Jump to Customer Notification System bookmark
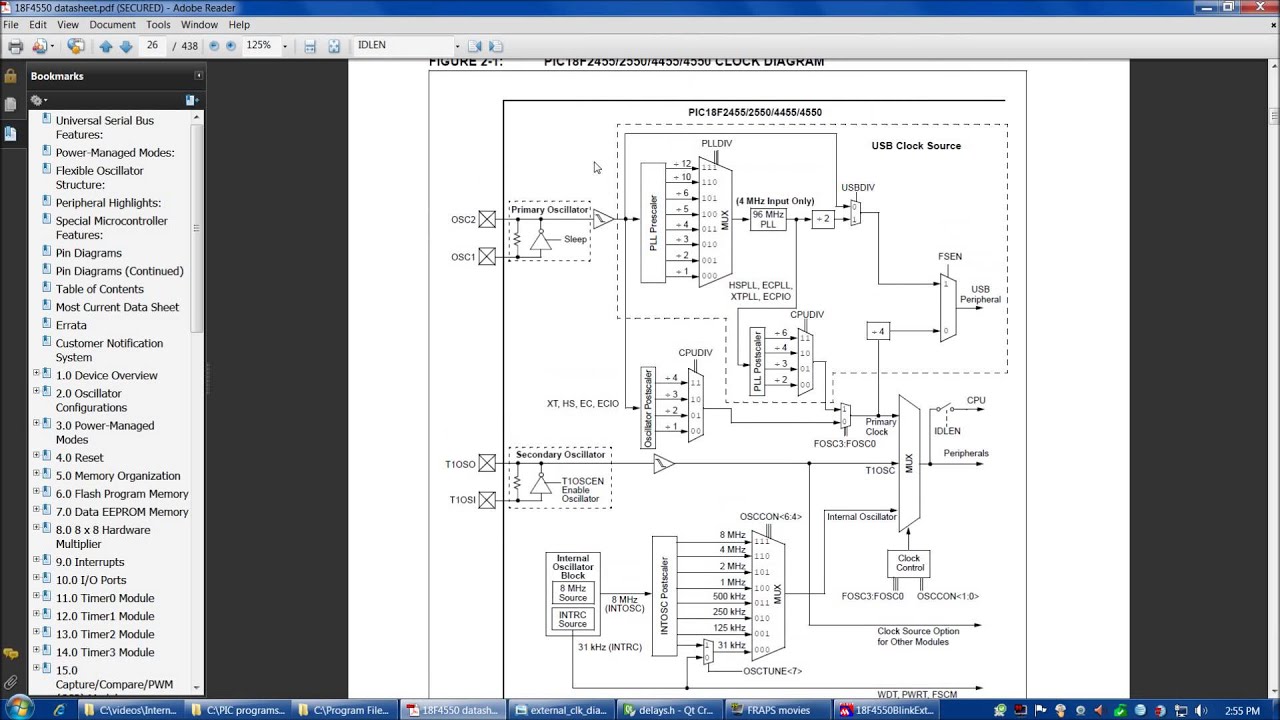Screen dimensions: 1280x720 point(109,350)
